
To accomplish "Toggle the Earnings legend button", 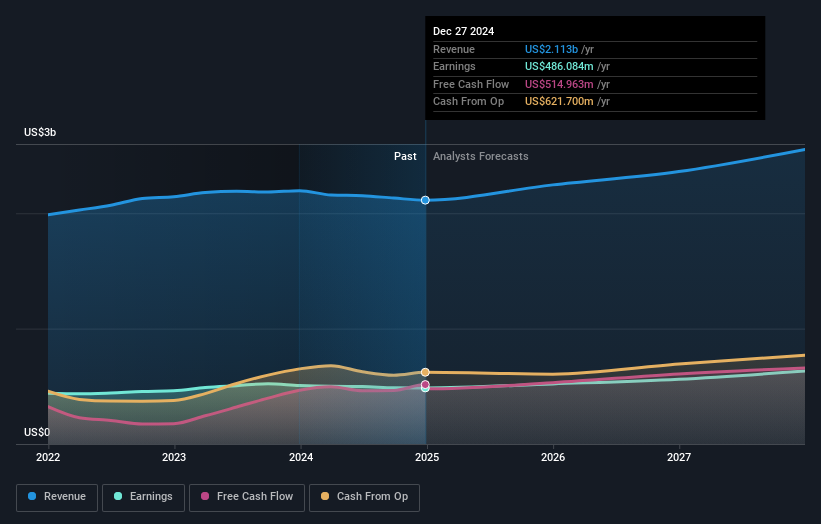I will tap(143, 497).
